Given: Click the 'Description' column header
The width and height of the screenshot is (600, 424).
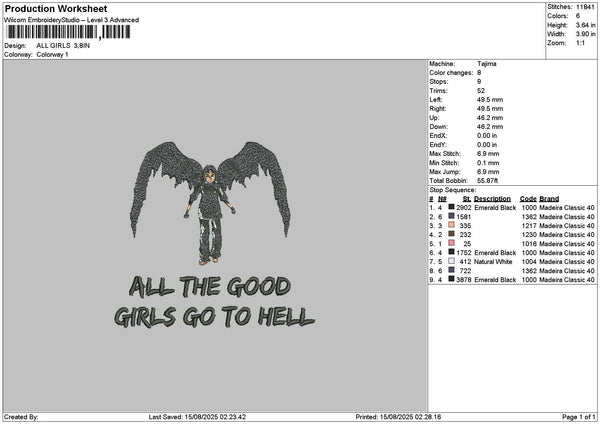Looking at the screenshot, I should [492, 199].
